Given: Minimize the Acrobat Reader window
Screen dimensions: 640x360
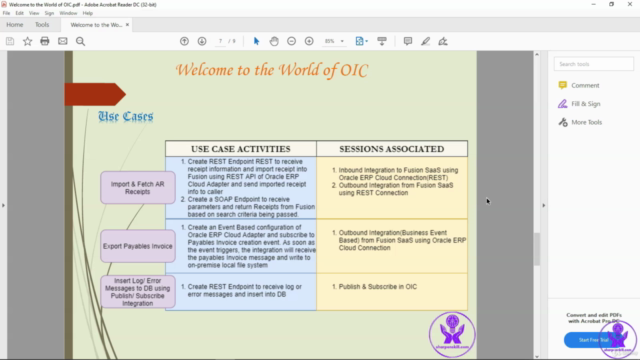Looking at the screenshot, I should coord(593,4).
